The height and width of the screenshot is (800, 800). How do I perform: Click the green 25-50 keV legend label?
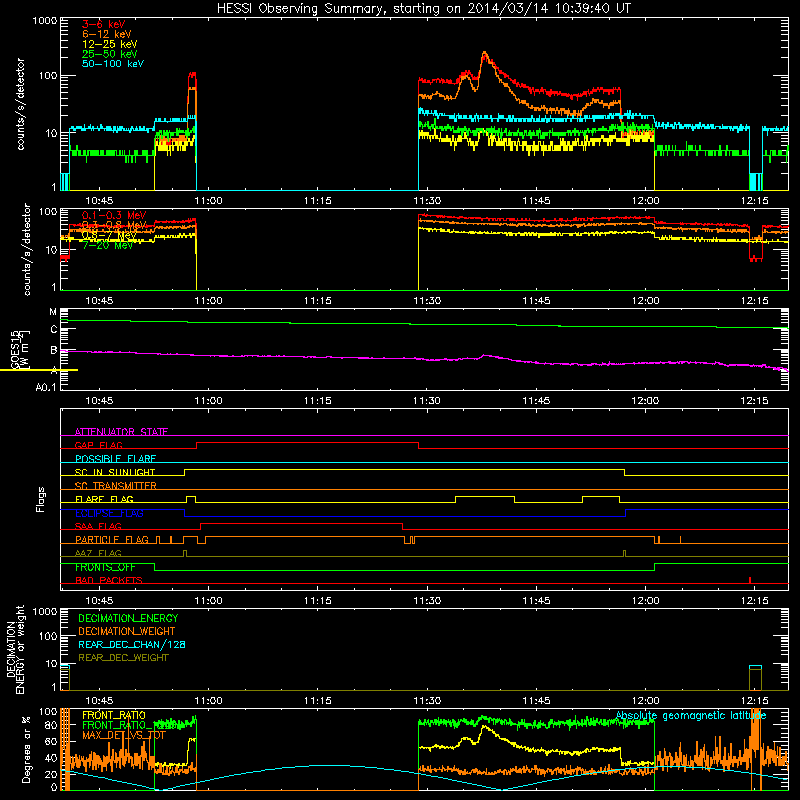click(110, 54)
